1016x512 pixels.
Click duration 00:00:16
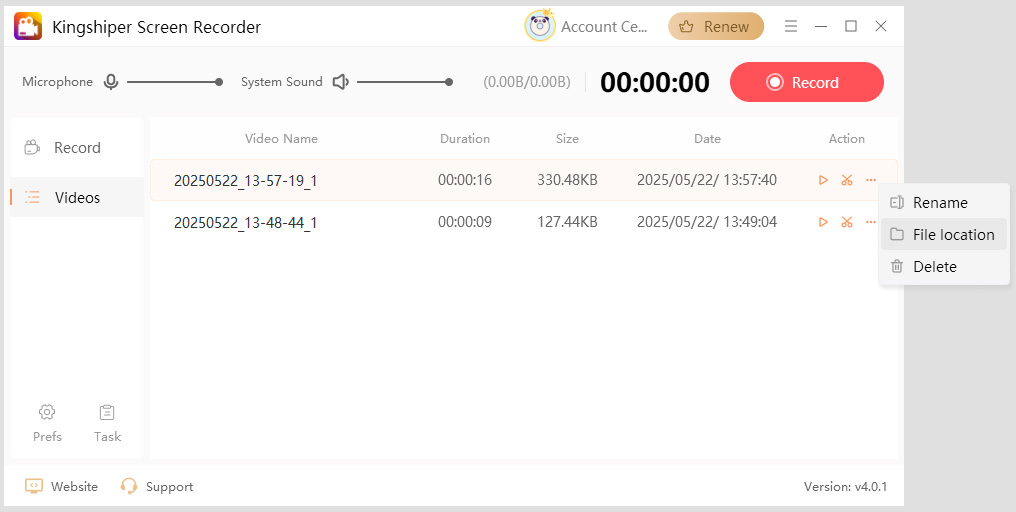[x=465, y=180]
